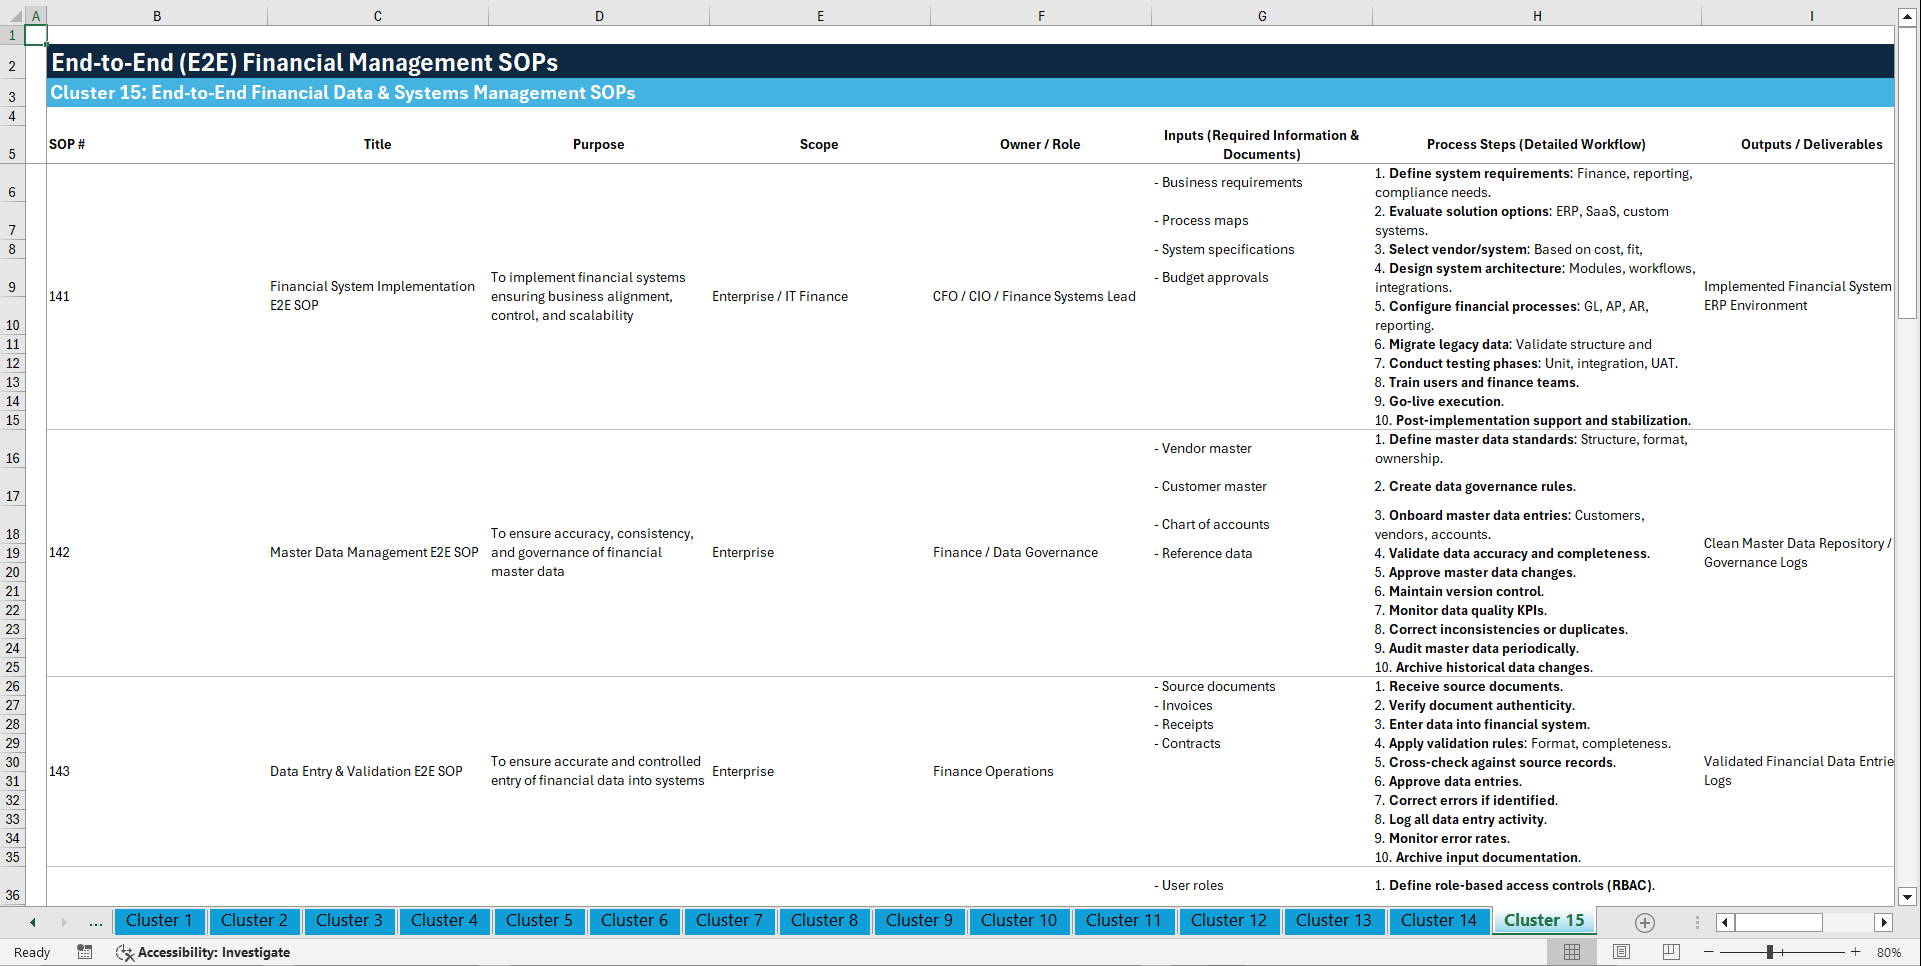Zoom out with the minus icon
The image size is (1921, 966).
pos(1709,952)
